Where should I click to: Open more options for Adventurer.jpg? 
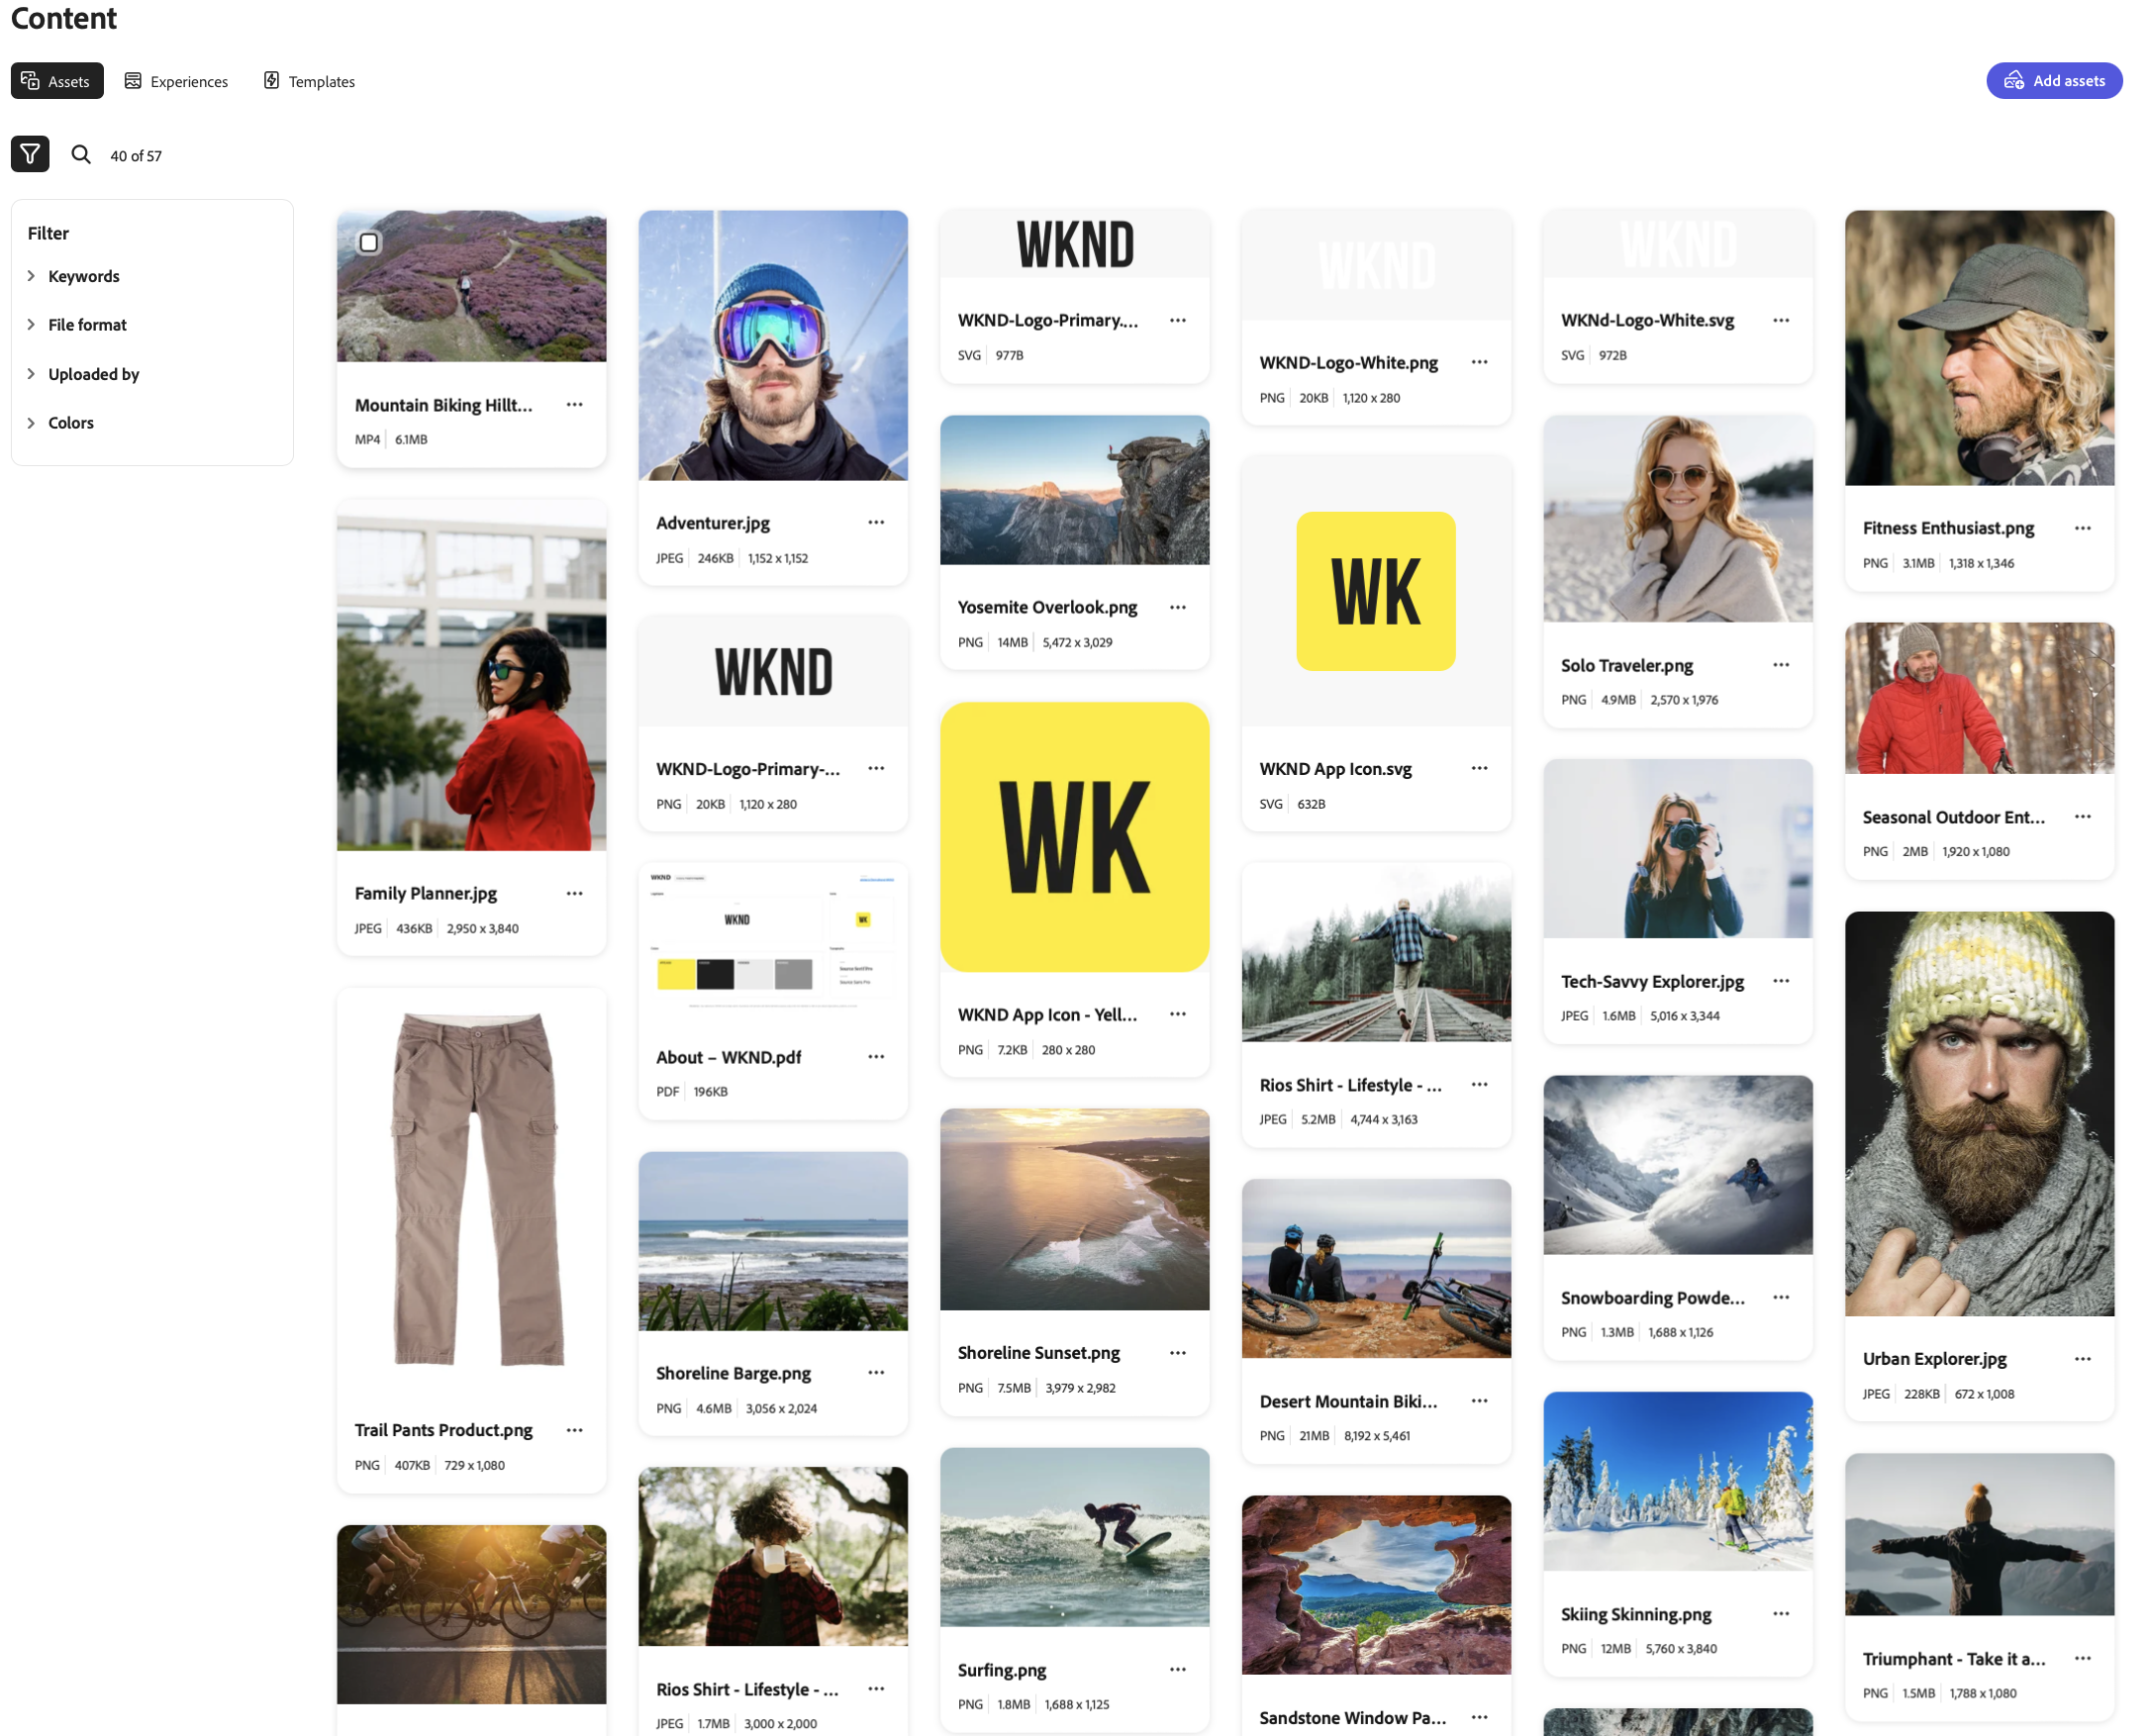[x=876, y=522]
